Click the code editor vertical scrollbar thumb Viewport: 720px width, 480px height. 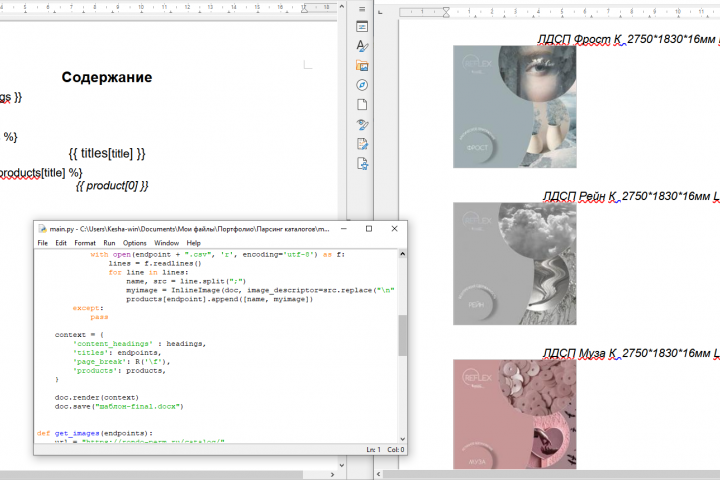click(402, 335)
